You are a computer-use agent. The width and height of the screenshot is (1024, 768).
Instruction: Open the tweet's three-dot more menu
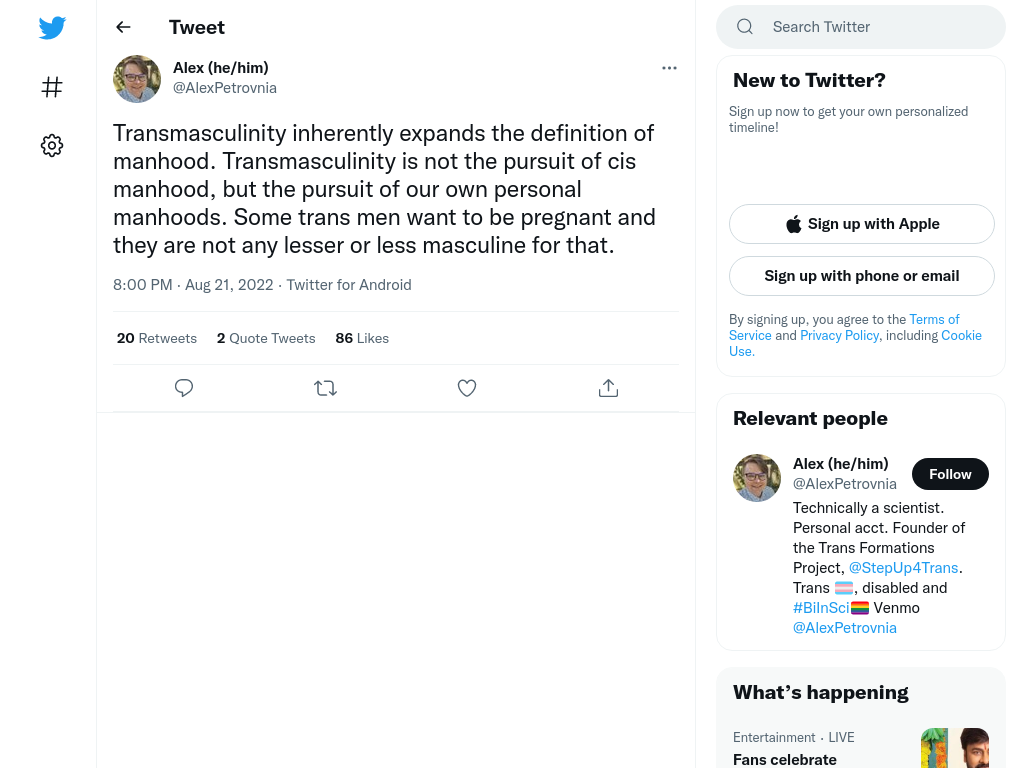[669, 68]
